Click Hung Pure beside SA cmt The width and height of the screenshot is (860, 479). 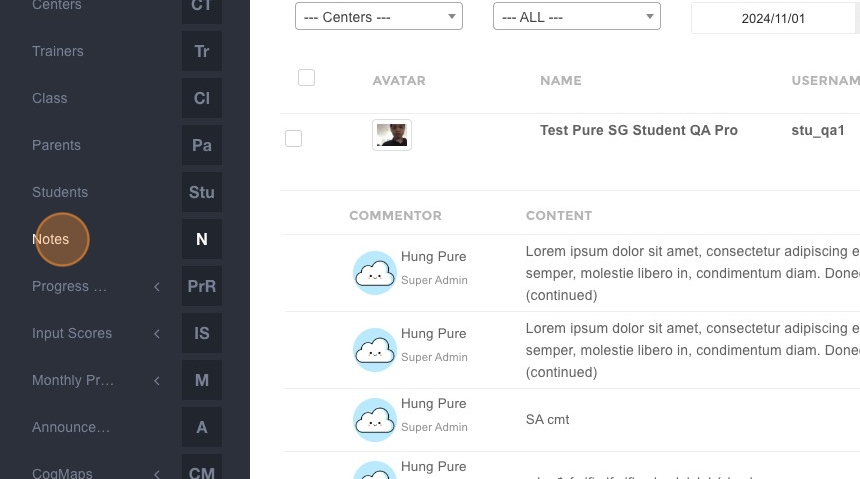pos(433,403)
